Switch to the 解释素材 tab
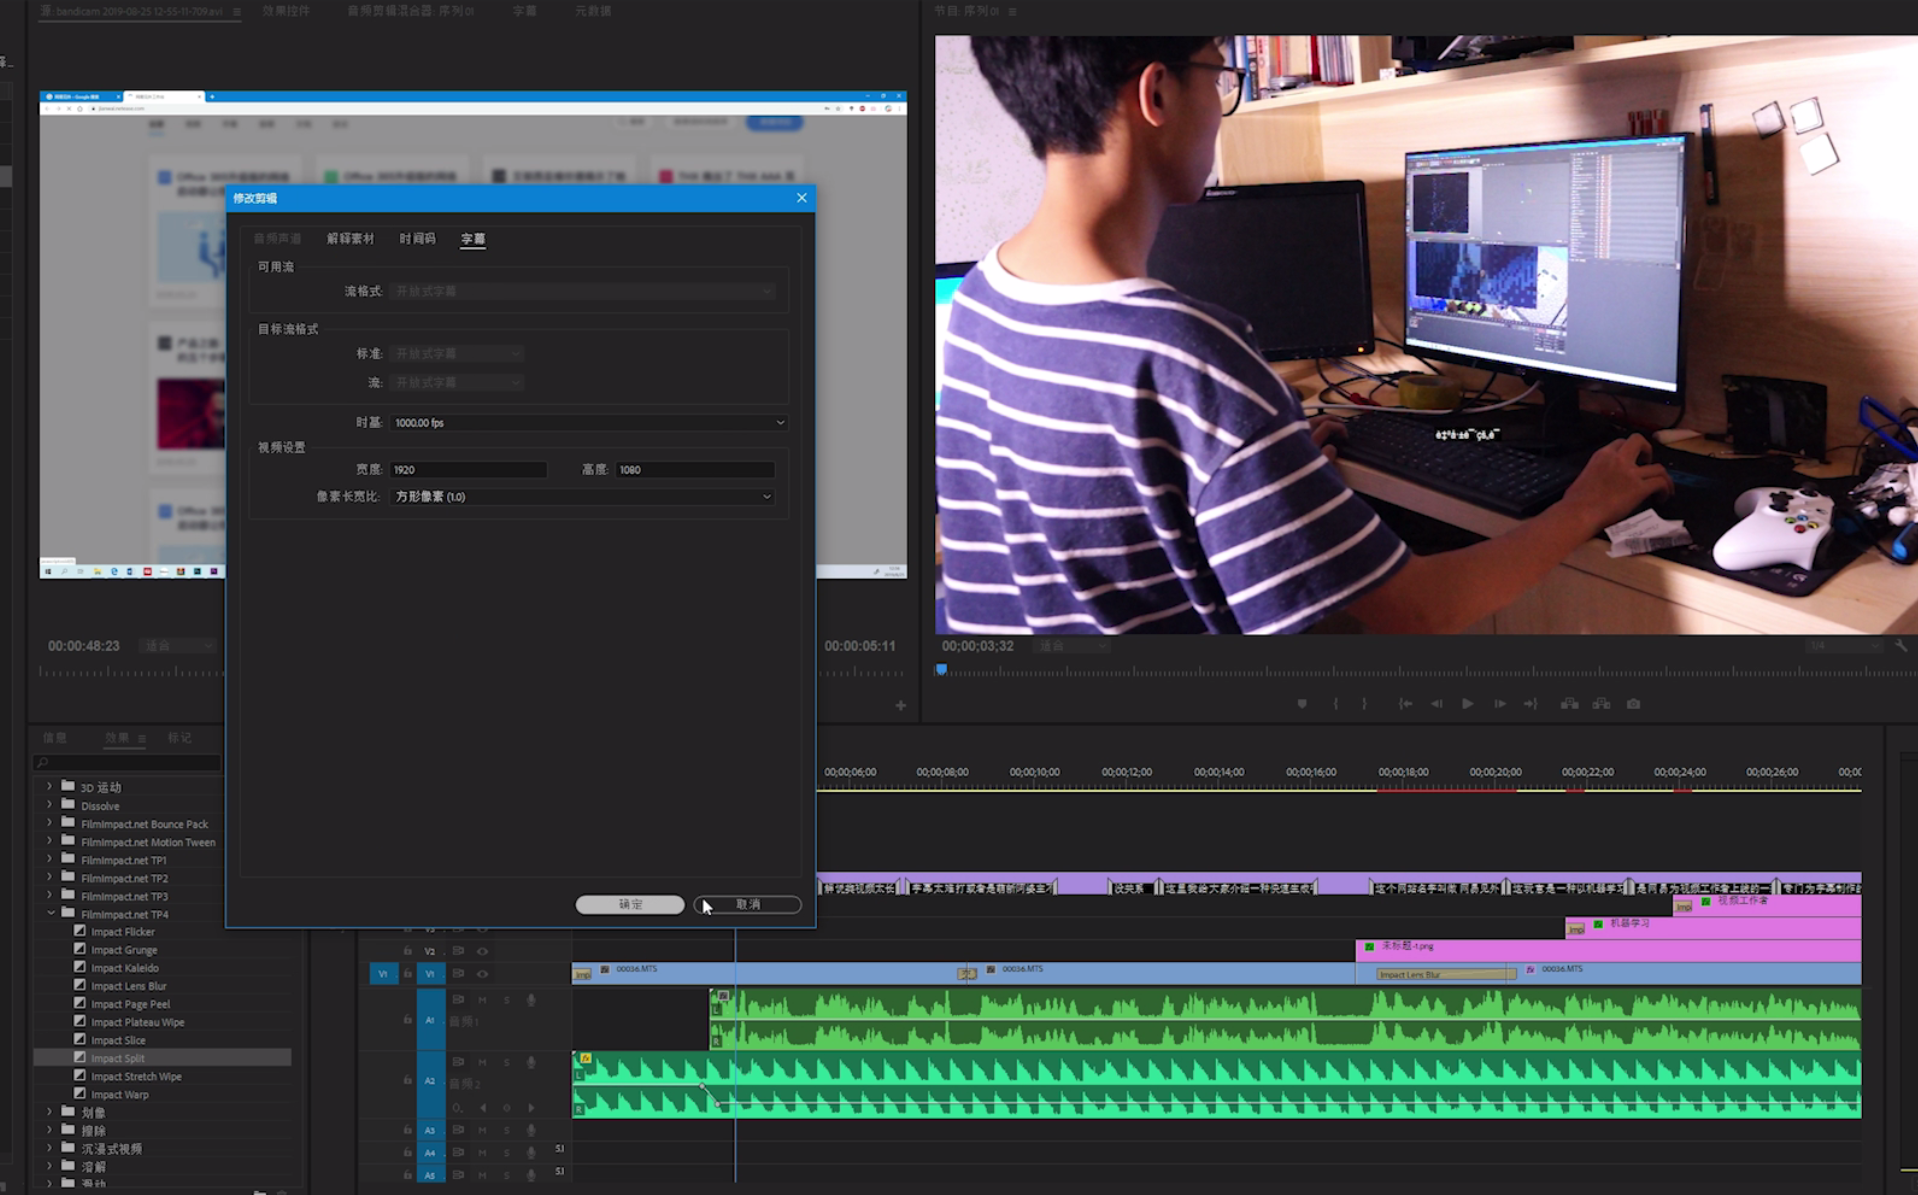The width and height of the screenshot is (1918, 1195). pyautogui.click(x=350, y=239)
